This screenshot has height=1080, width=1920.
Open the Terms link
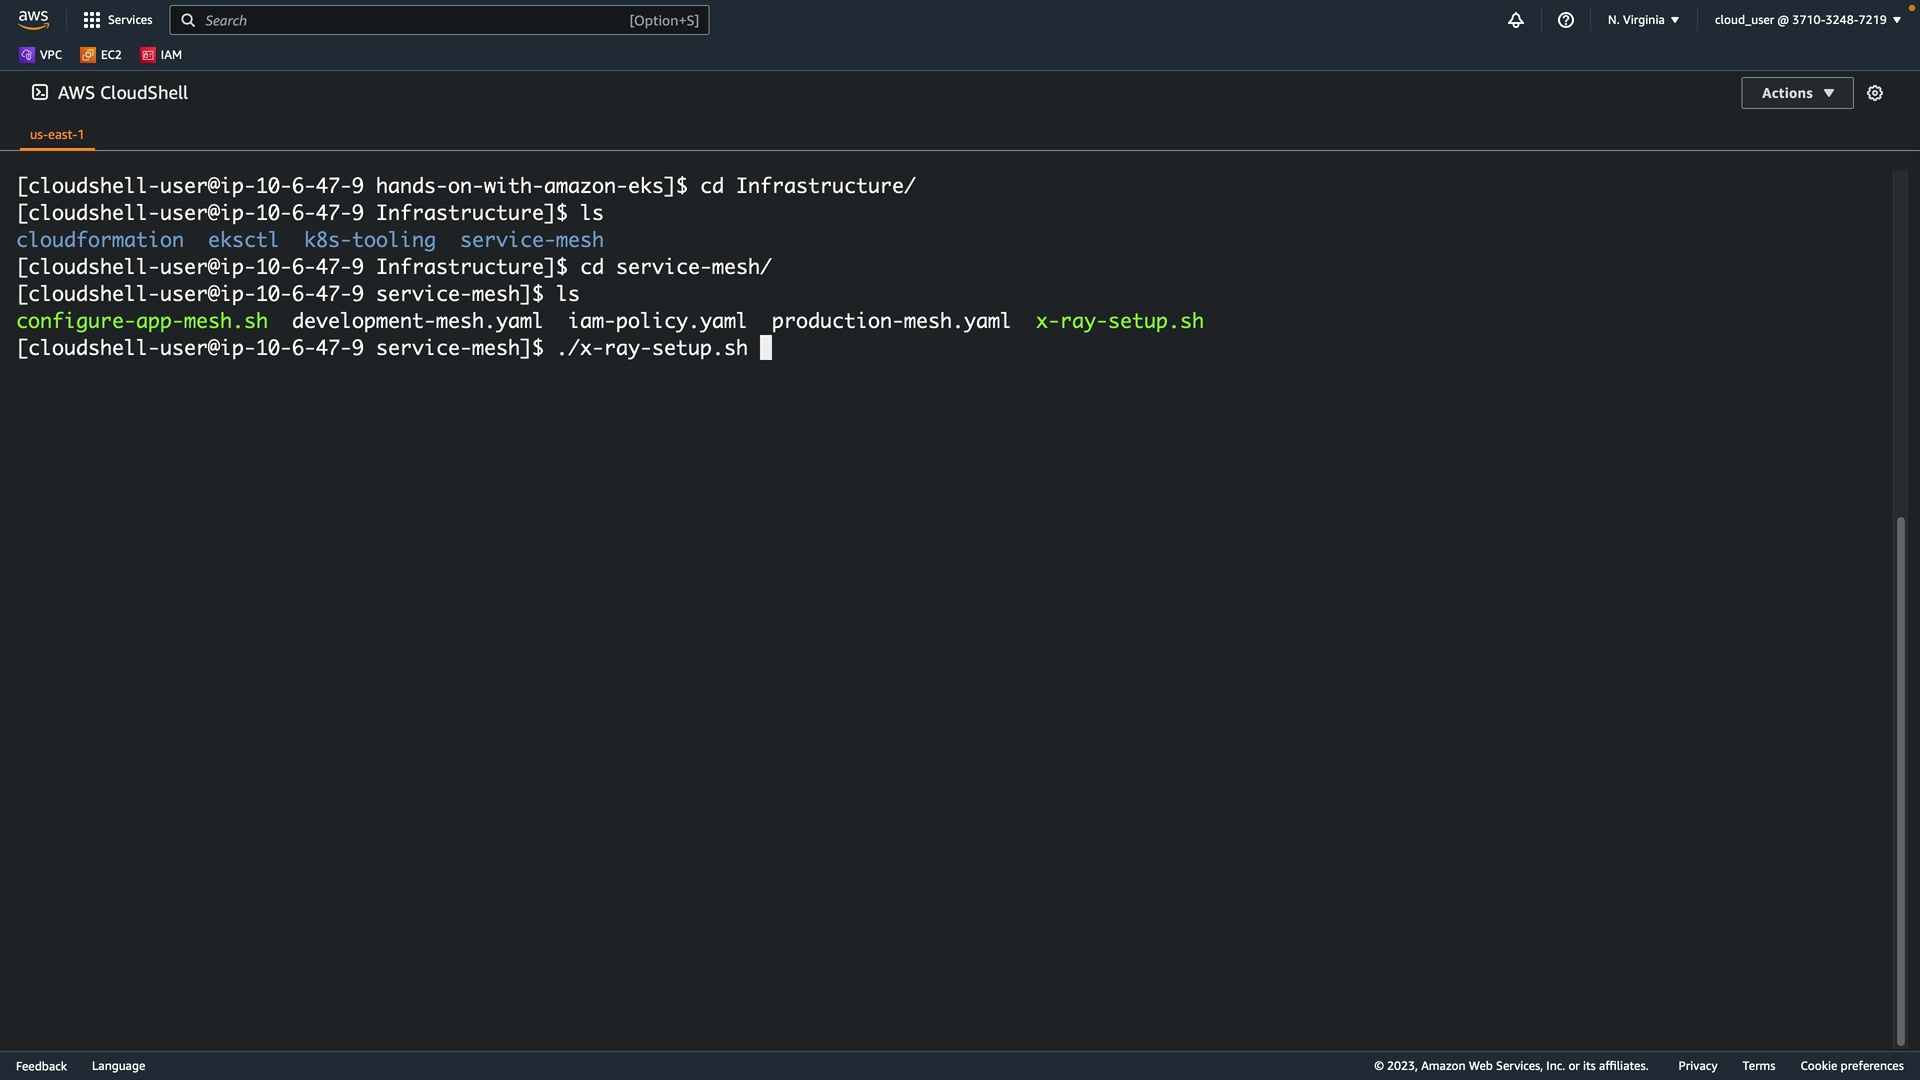click(x=1758, y=1066)
